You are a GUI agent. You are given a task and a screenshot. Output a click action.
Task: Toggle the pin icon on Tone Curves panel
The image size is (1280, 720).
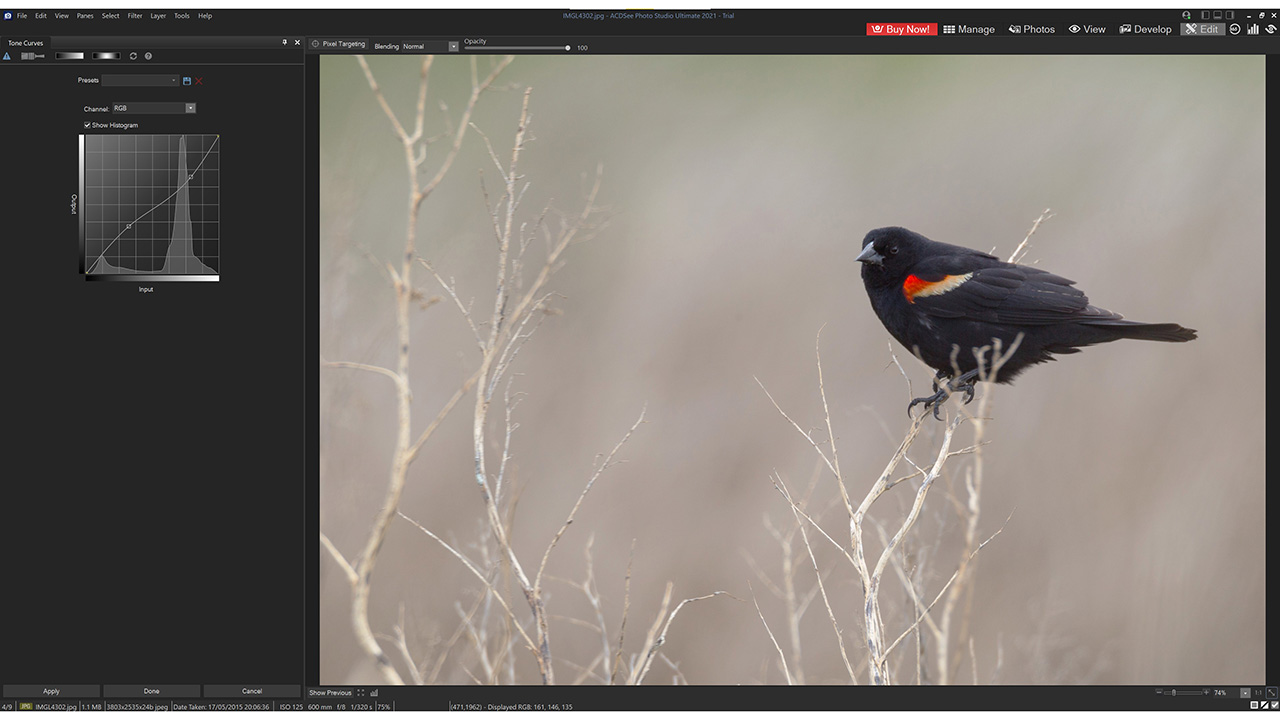click(x=285, y=42)
